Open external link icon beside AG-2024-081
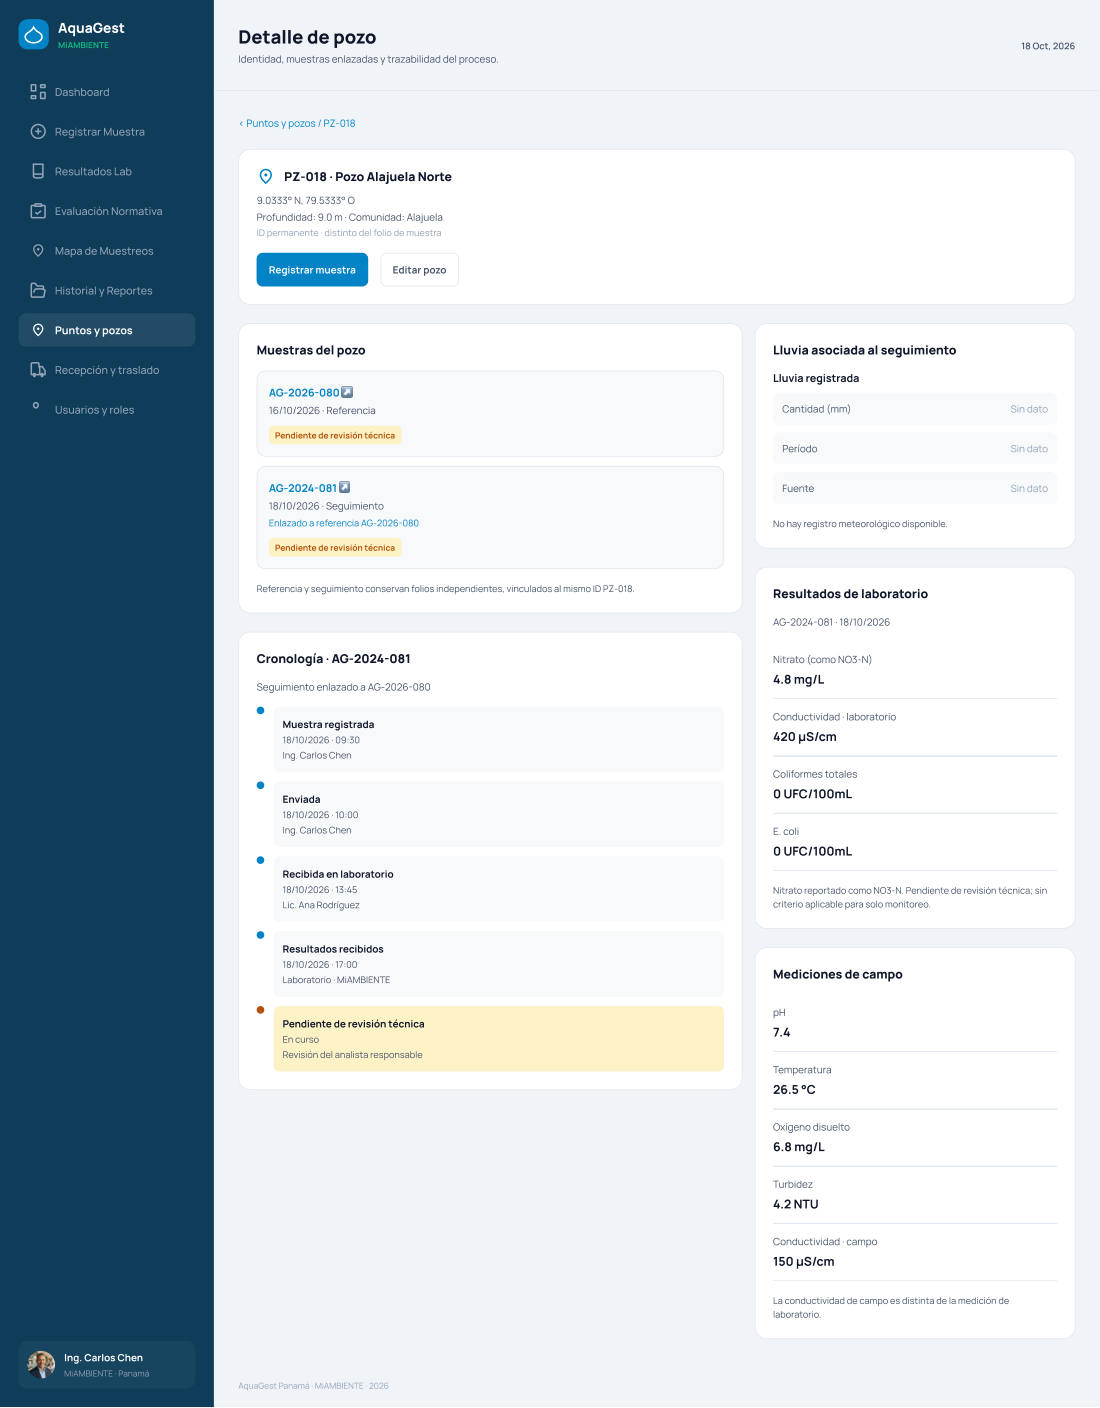 (345, 488)
